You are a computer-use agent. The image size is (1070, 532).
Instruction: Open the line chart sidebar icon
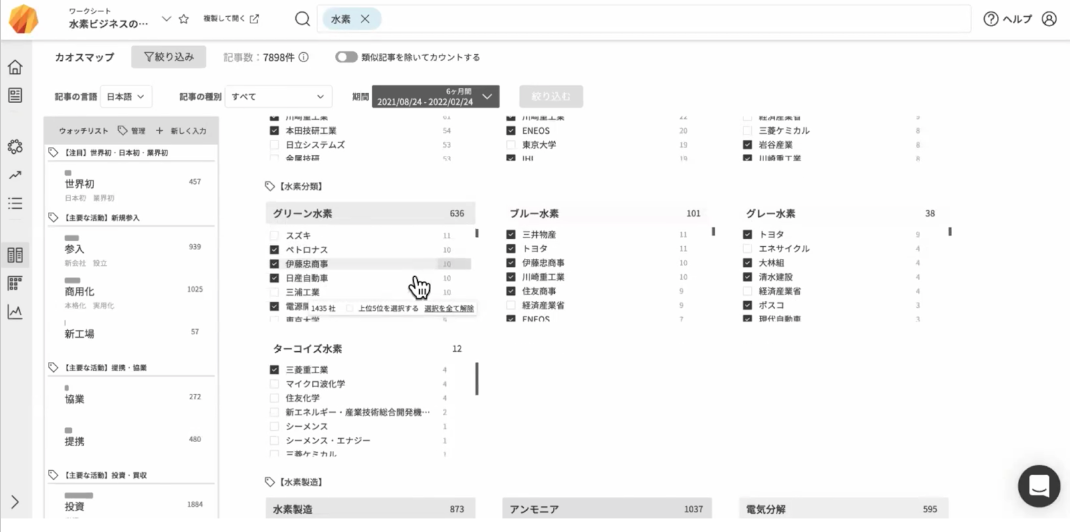(x=15, y=312)
